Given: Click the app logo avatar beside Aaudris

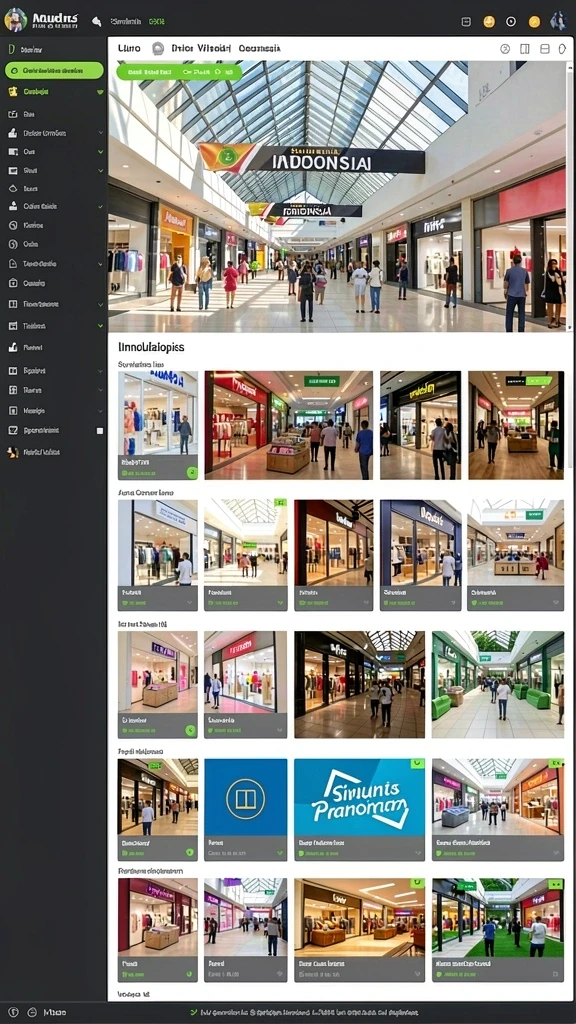Looking at the screenshot, I should (x=15, y=20).
